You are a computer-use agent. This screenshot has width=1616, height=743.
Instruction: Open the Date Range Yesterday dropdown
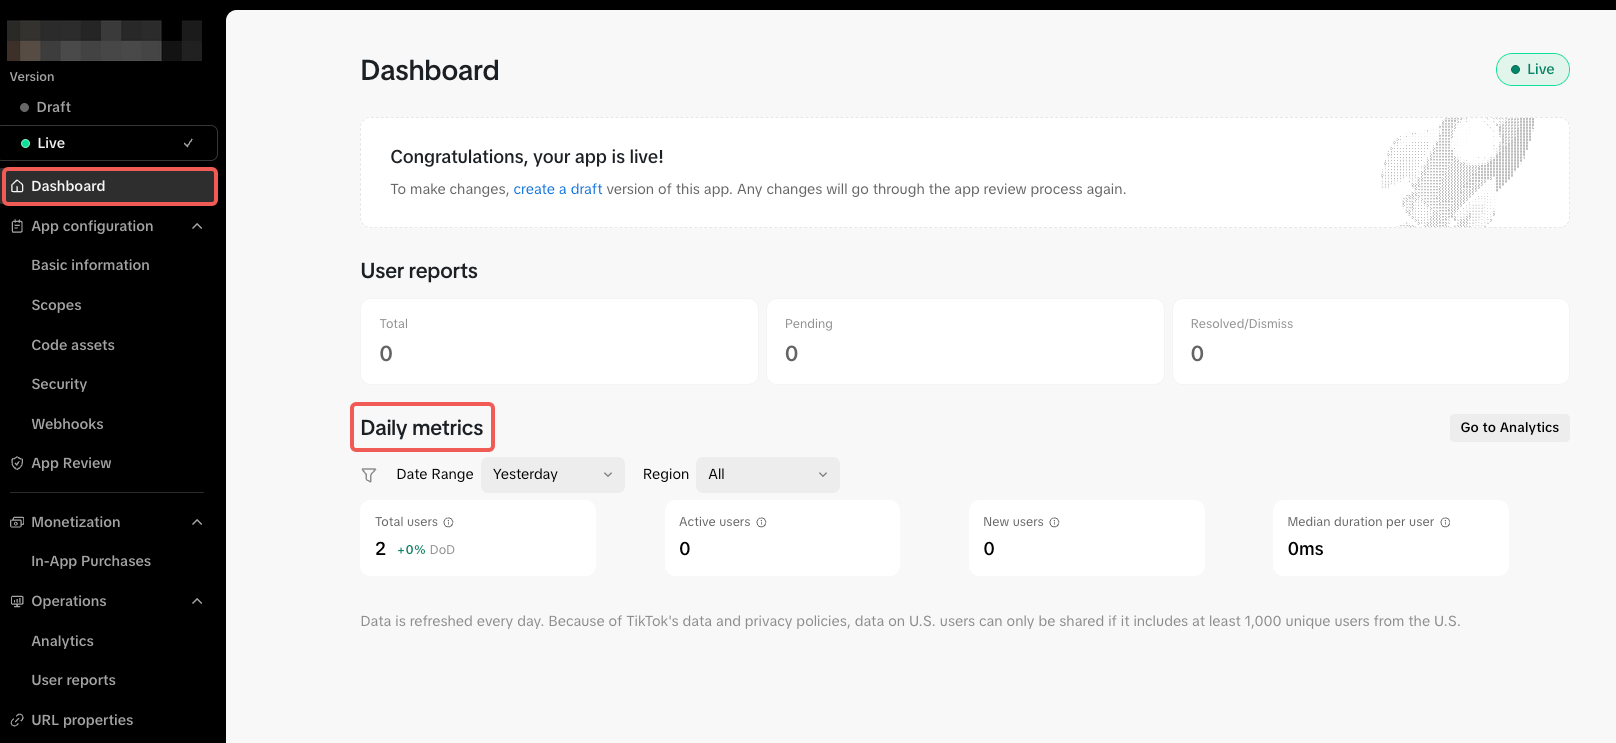pyautogui.click(x=552, y=475)
